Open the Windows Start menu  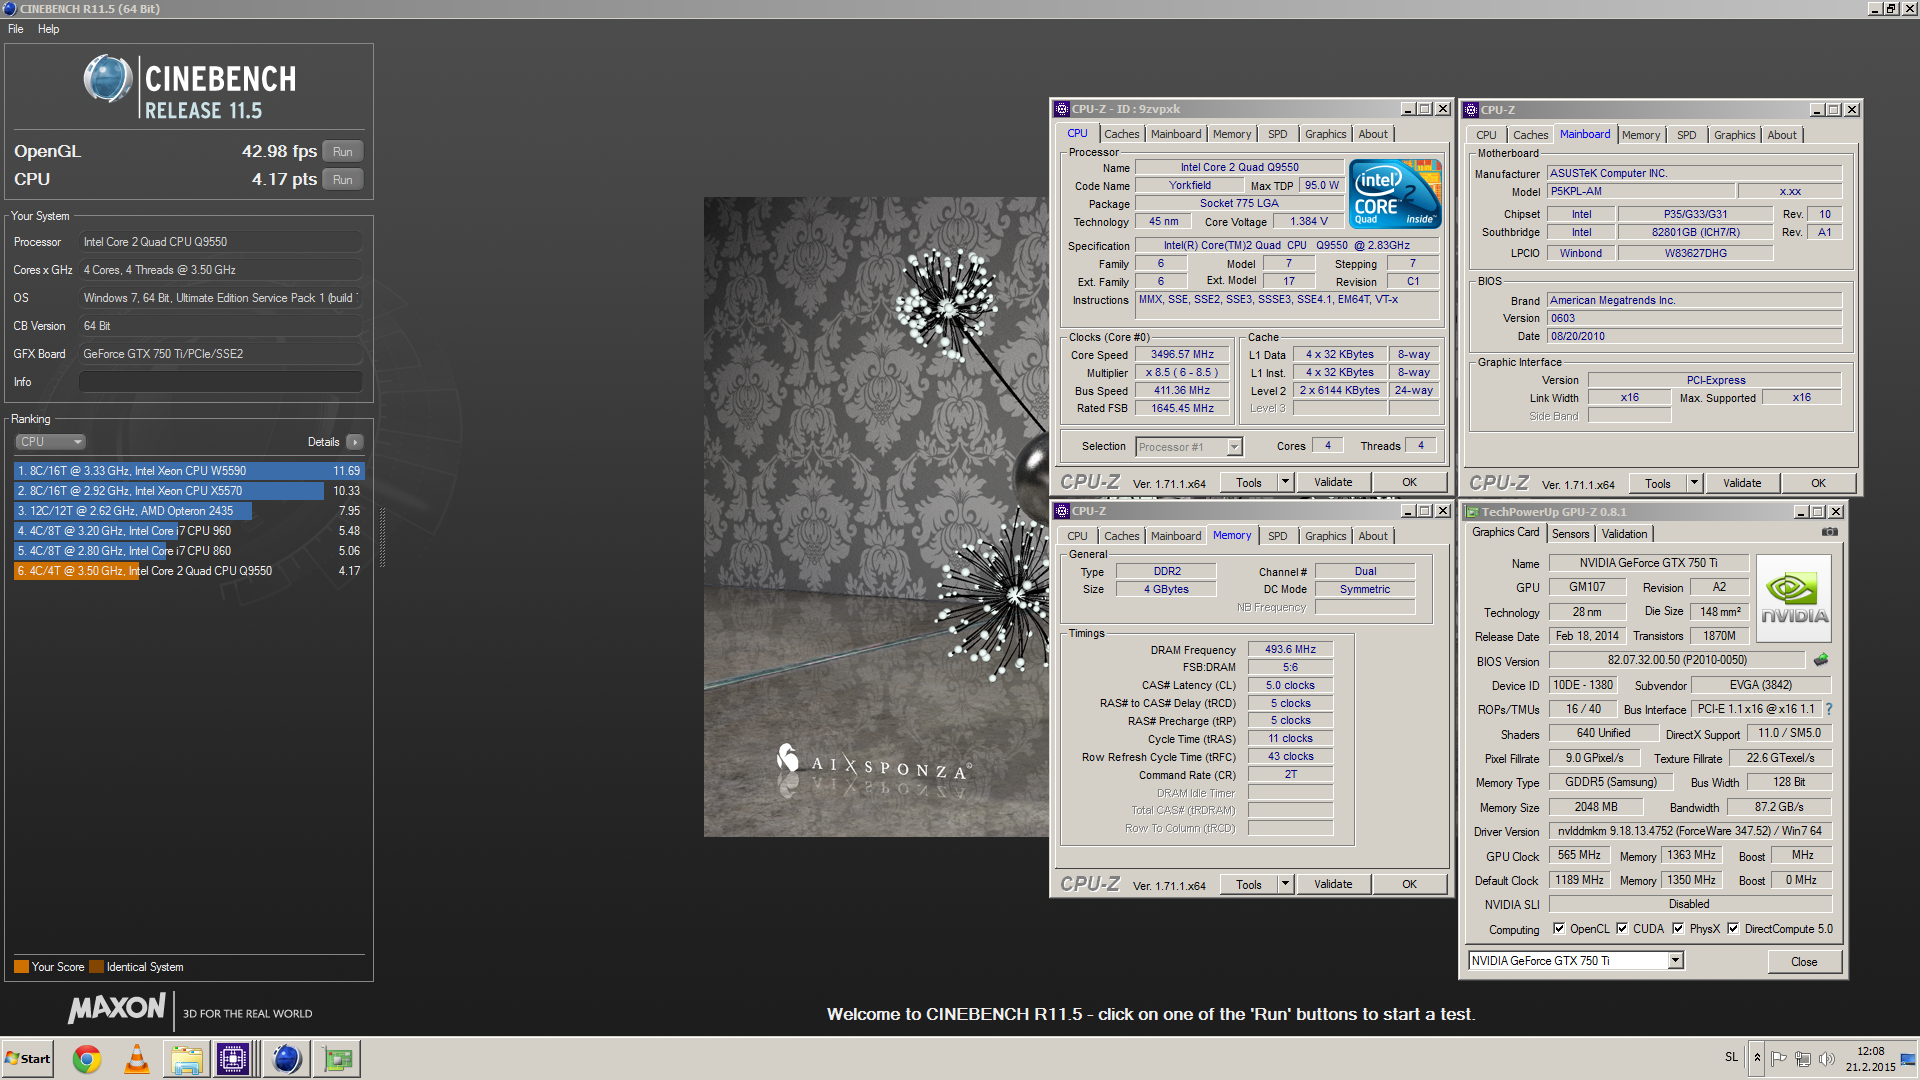pyautogui.click(x=28, y=1059)
